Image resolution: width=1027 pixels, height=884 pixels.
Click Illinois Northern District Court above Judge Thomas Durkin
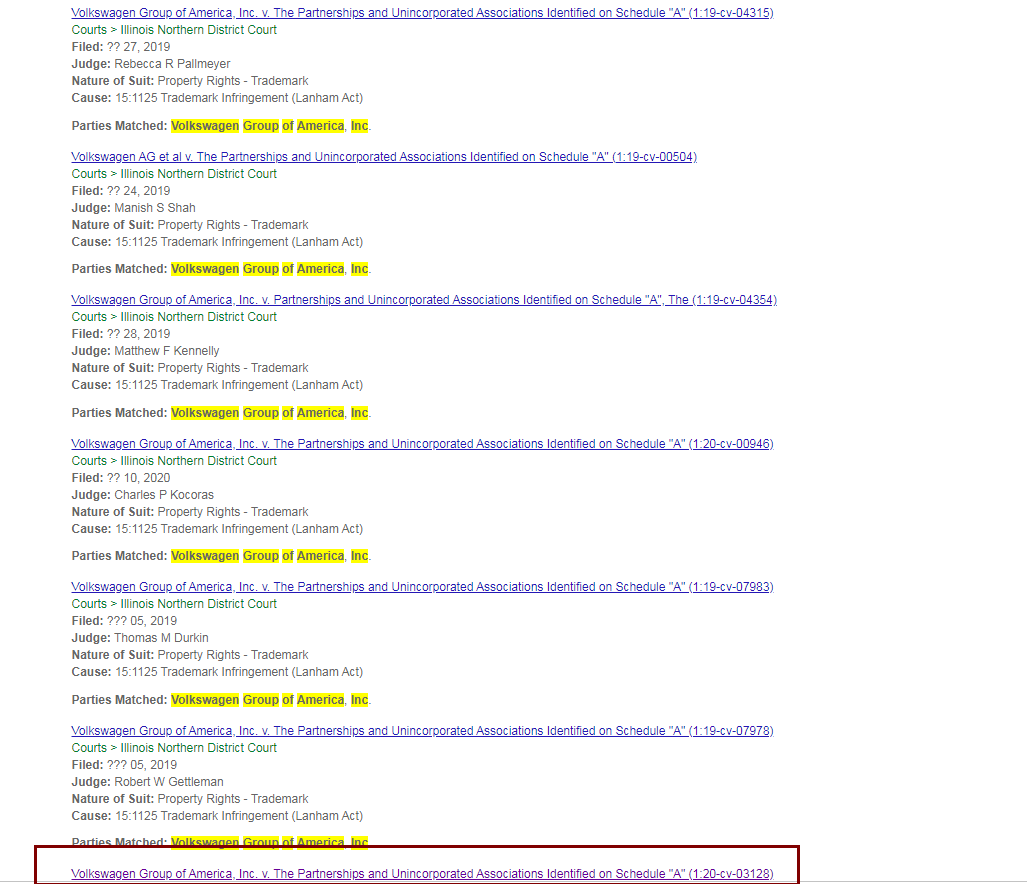pos(198,604)
